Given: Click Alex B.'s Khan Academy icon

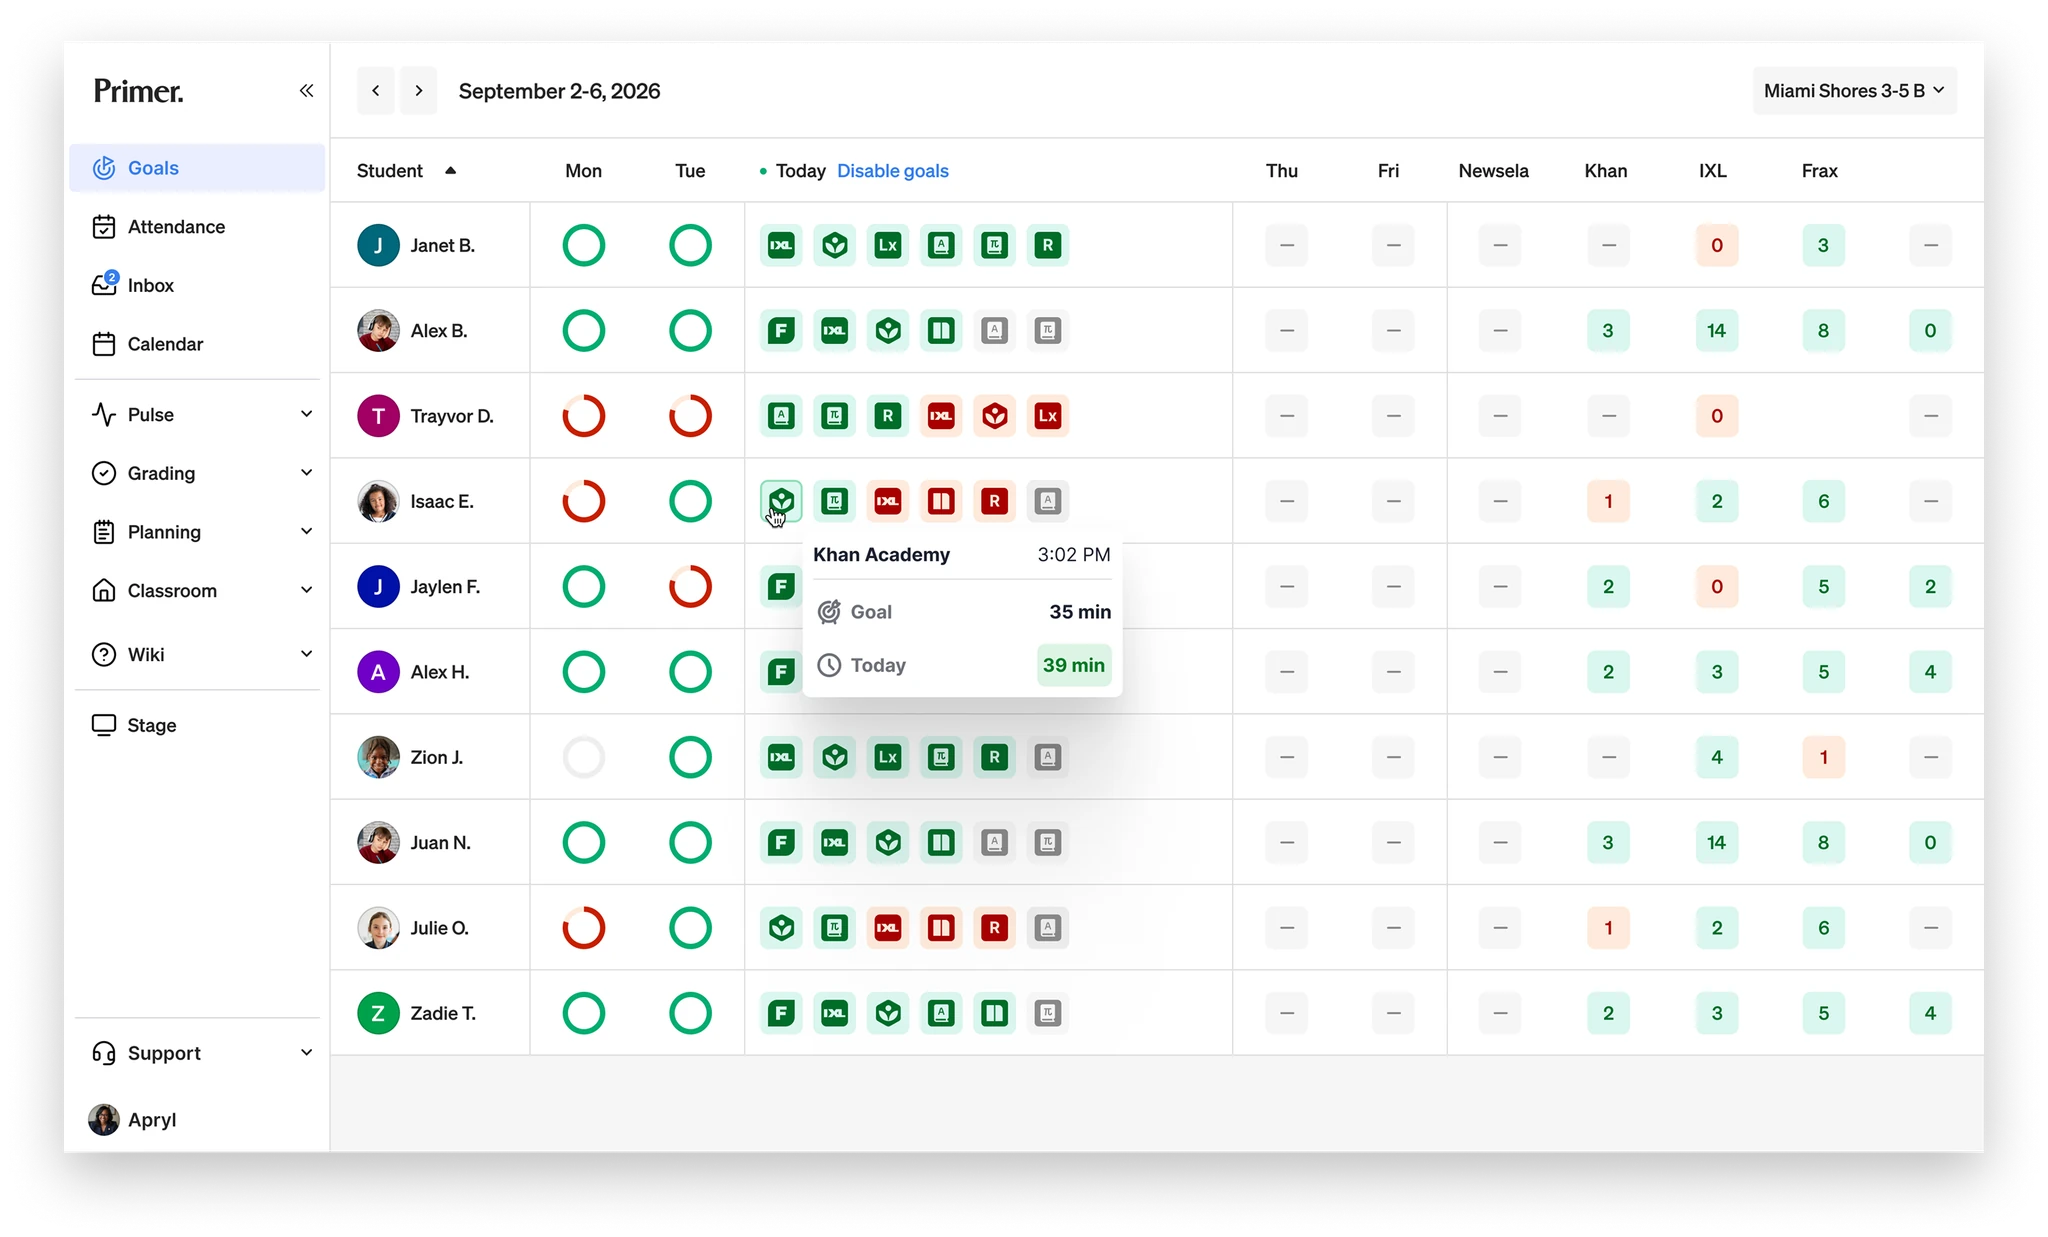Looking at the screenshot, I should 888,330.
